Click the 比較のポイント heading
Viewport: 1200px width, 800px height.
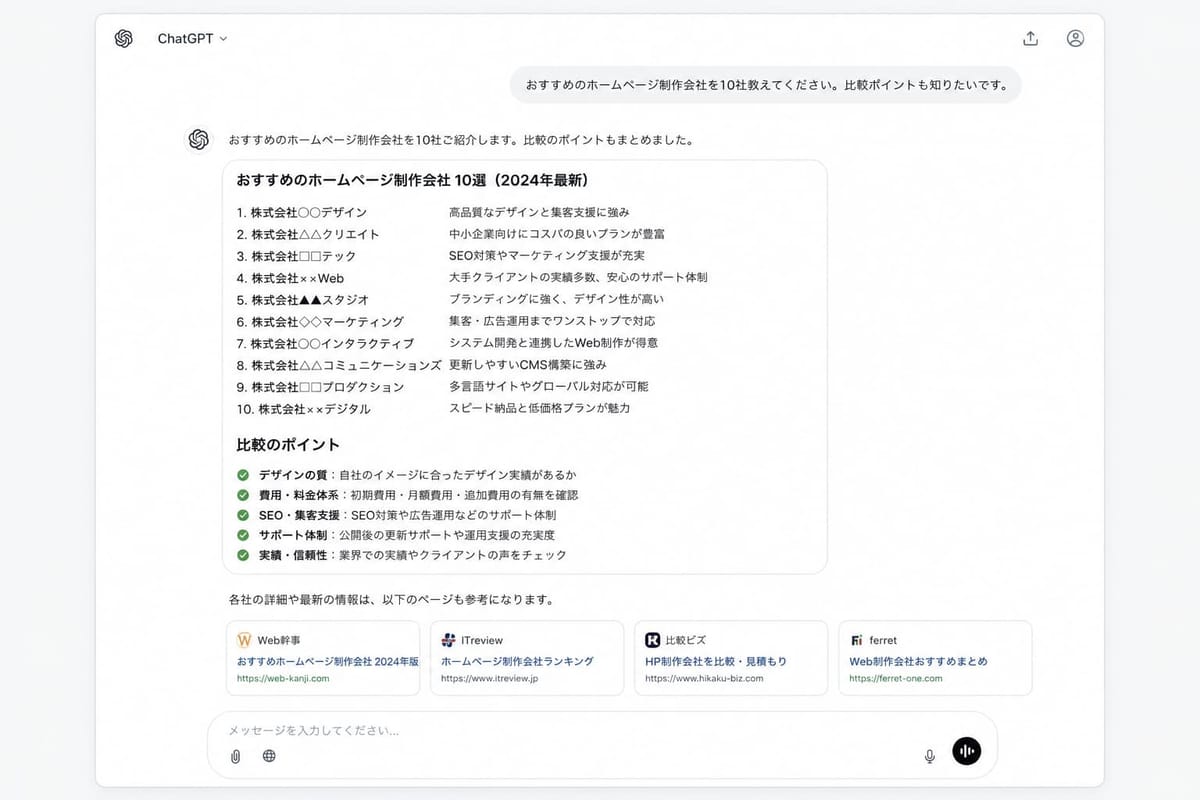coord(288,445)
